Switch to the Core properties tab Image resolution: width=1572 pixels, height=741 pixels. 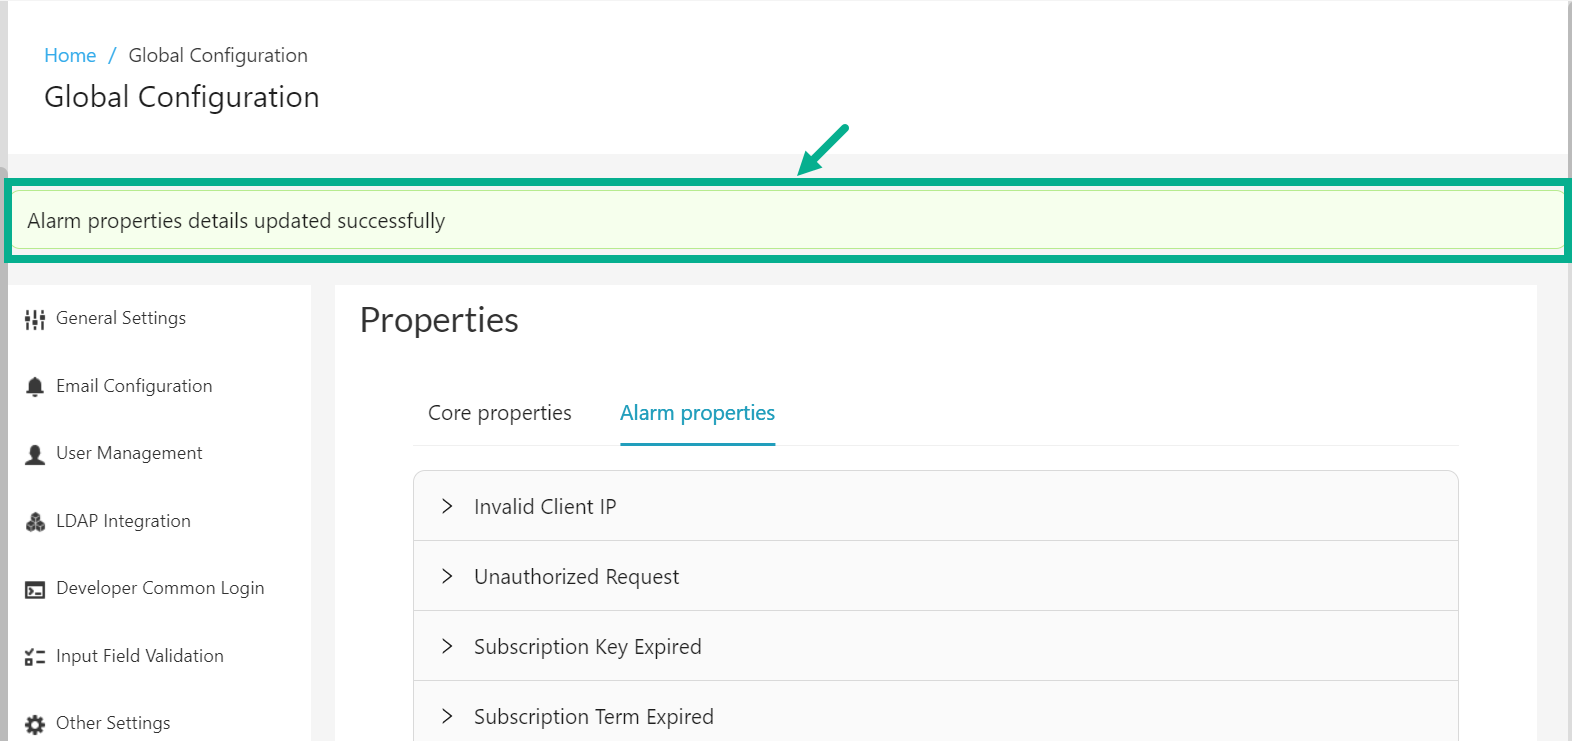pos(499,413)
